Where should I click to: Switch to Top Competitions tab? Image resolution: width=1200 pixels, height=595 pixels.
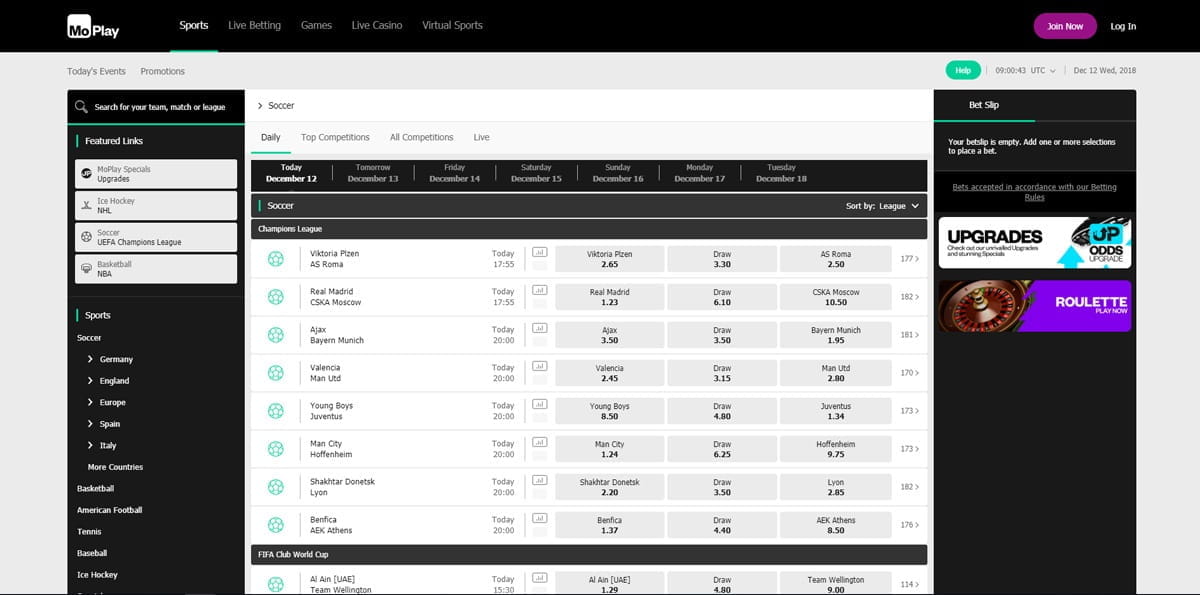pyautogui.click(x=335, y=137)
